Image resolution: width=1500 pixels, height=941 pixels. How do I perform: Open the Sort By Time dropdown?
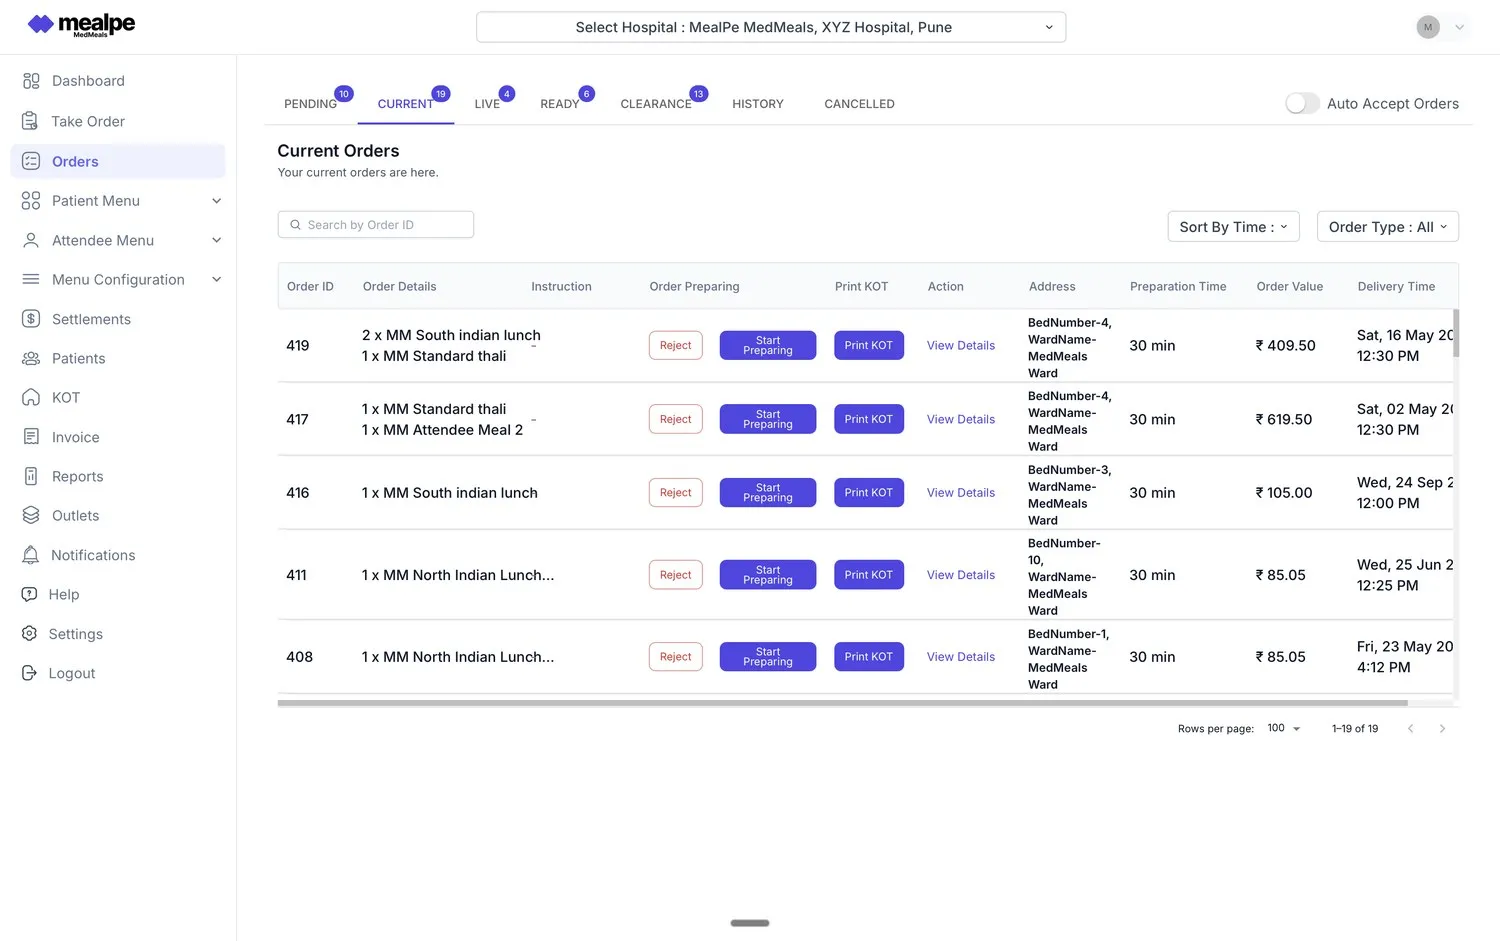coord(1233,227)
